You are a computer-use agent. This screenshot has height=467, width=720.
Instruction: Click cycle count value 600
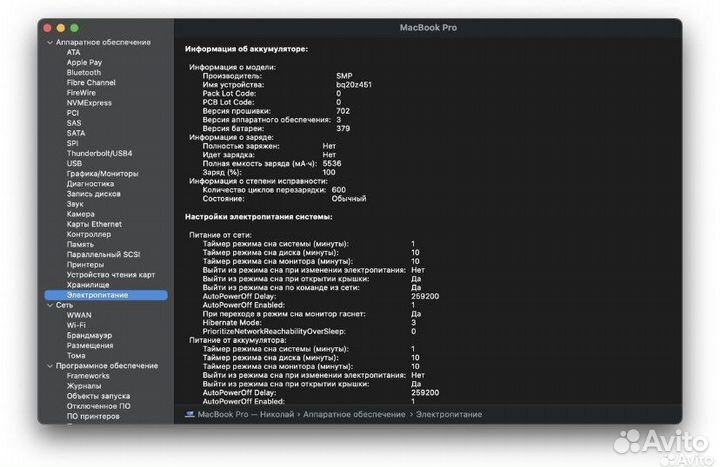tap(338, 190)
